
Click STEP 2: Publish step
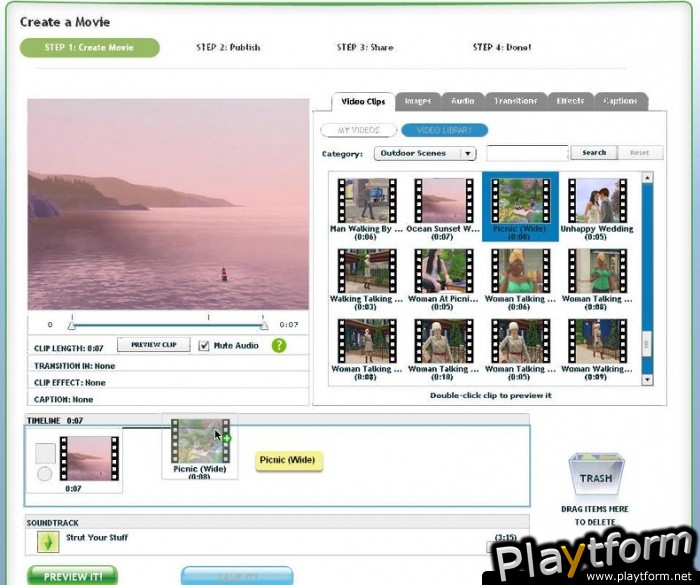coord(228,47)
